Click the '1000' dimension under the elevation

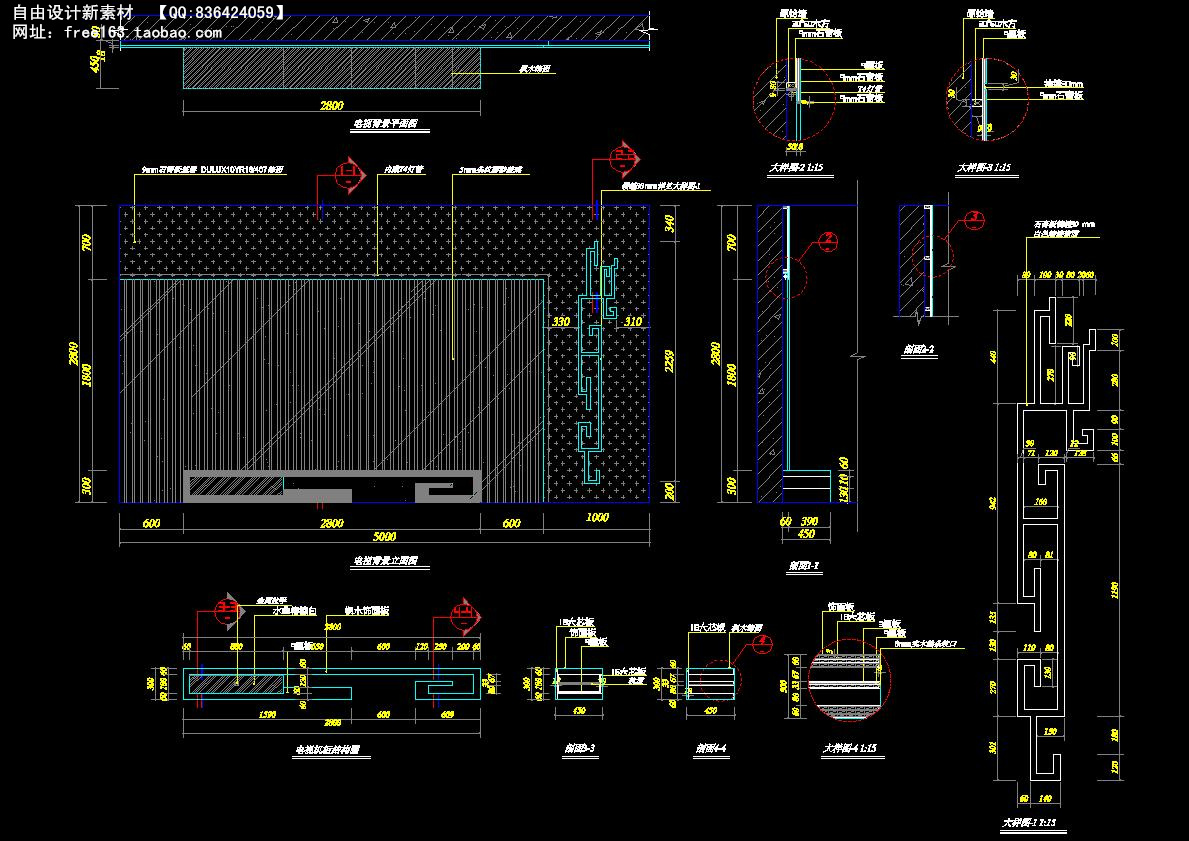click(598, 518)
